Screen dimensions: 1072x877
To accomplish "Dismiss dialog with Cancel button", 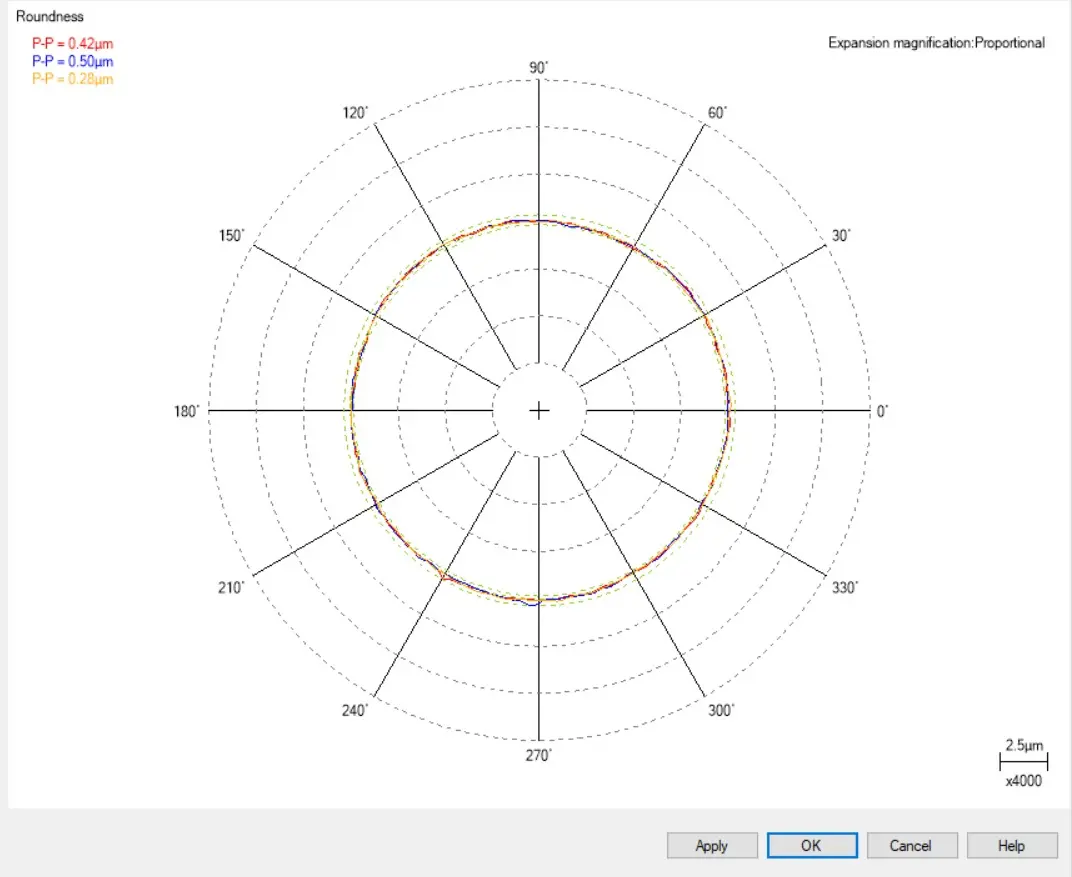I will click(911, 846).
